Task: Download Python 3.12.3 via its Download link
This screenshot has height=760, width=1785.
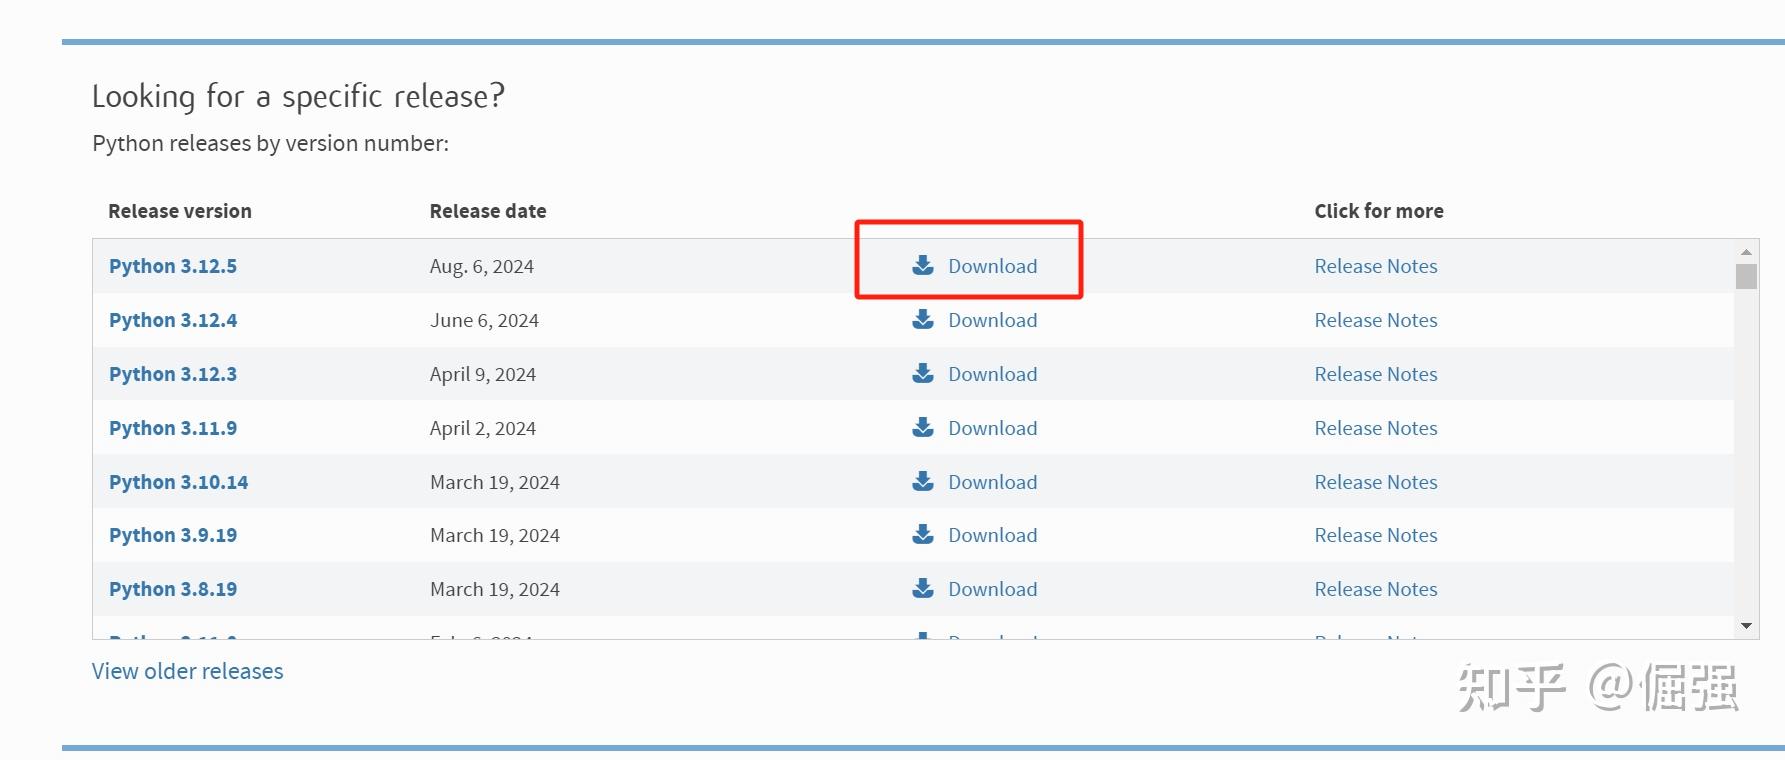Action: pyautogui.click(x=993, y=374)
